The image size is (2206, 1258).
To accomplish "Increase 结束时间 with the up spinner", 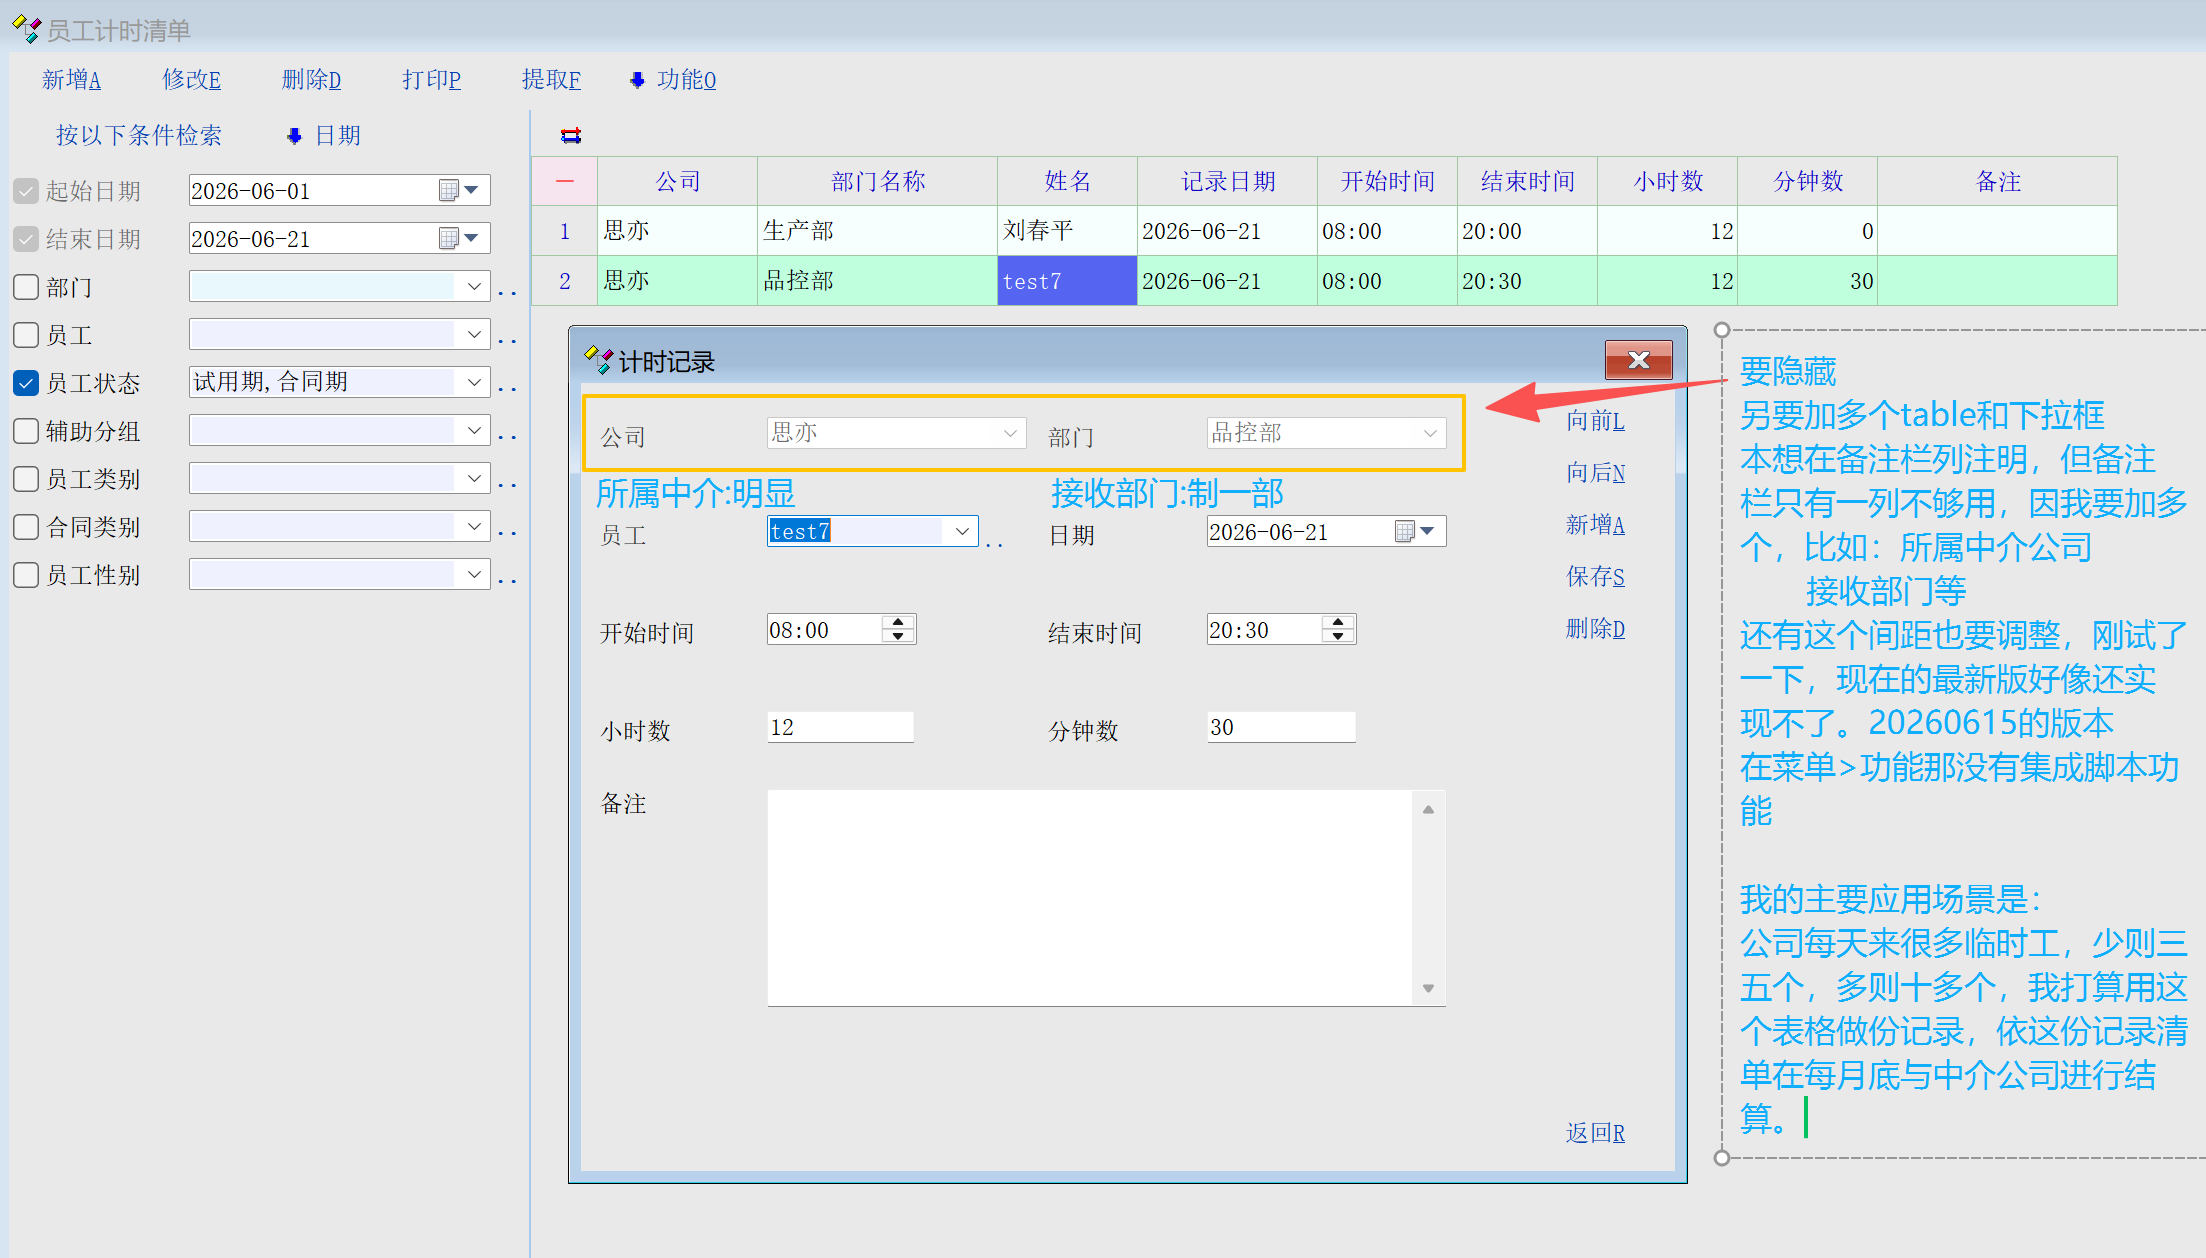I will point(1338,622).
